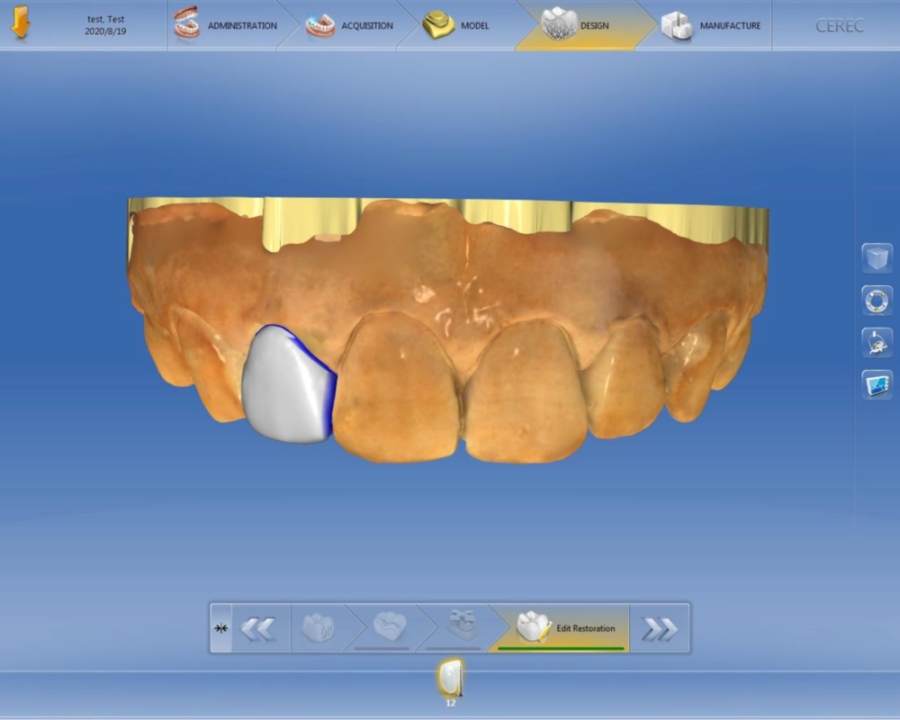Select the Edit Restoration step
The height and width of the screenshot is (720, 900).
565,628
